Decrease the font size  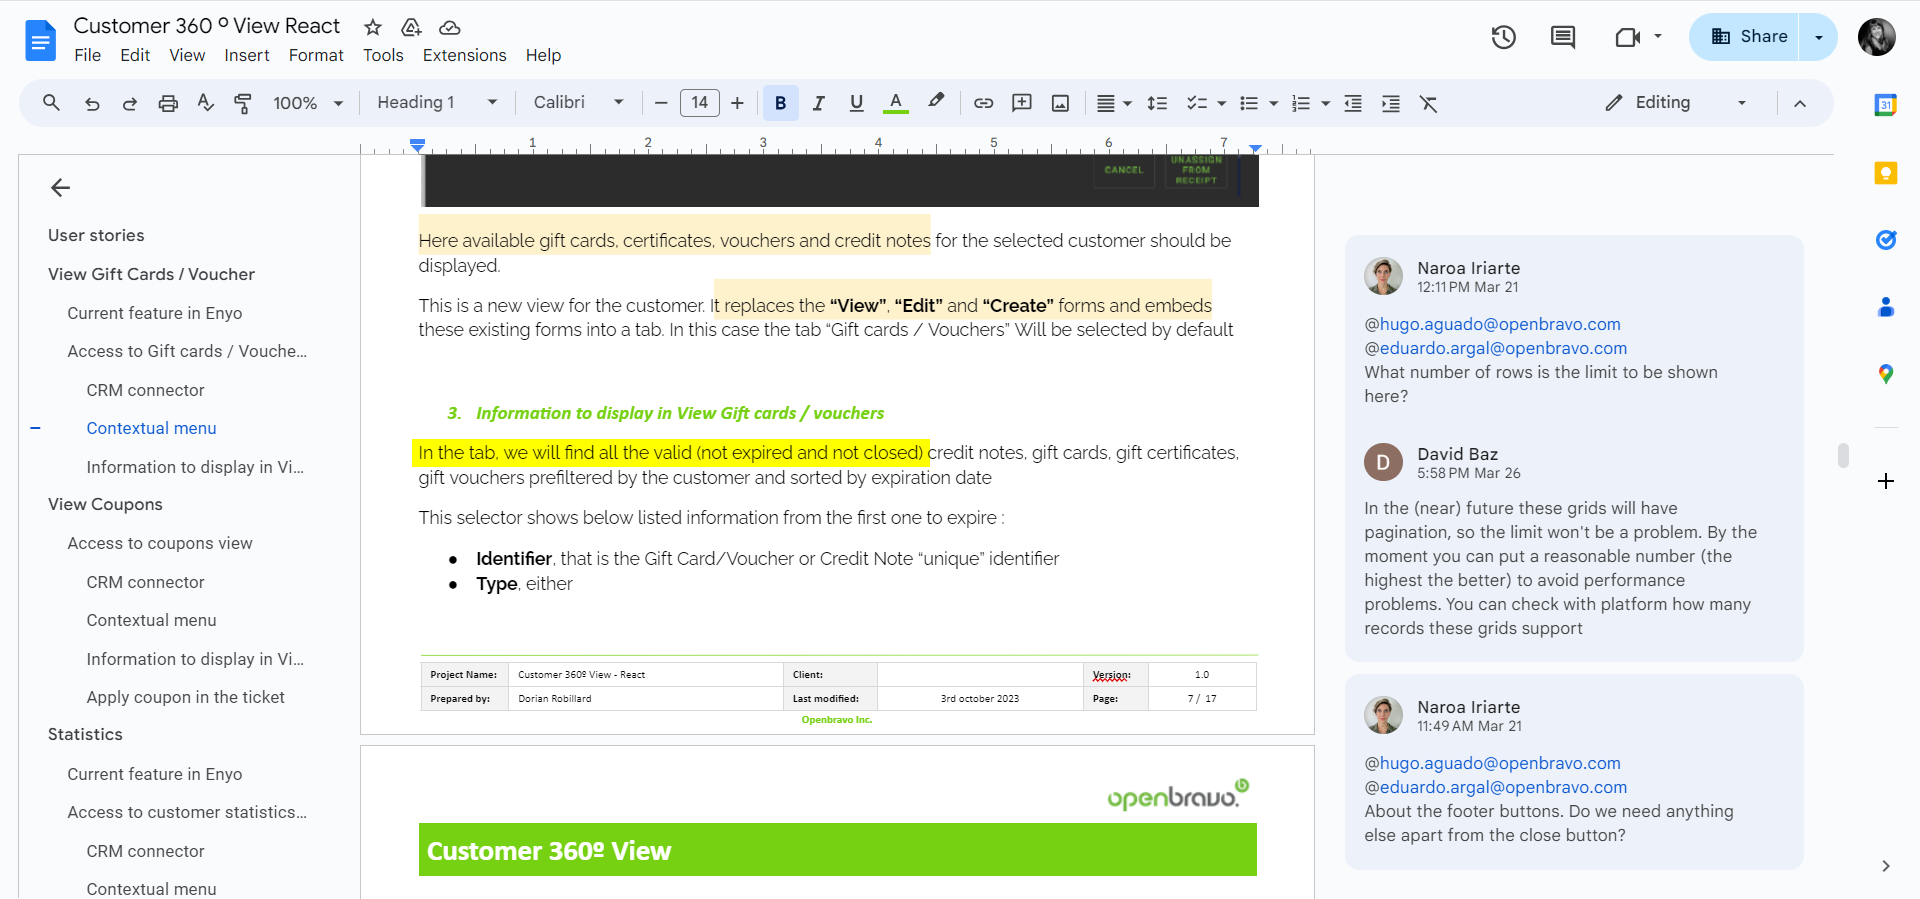tap(660, 103)
